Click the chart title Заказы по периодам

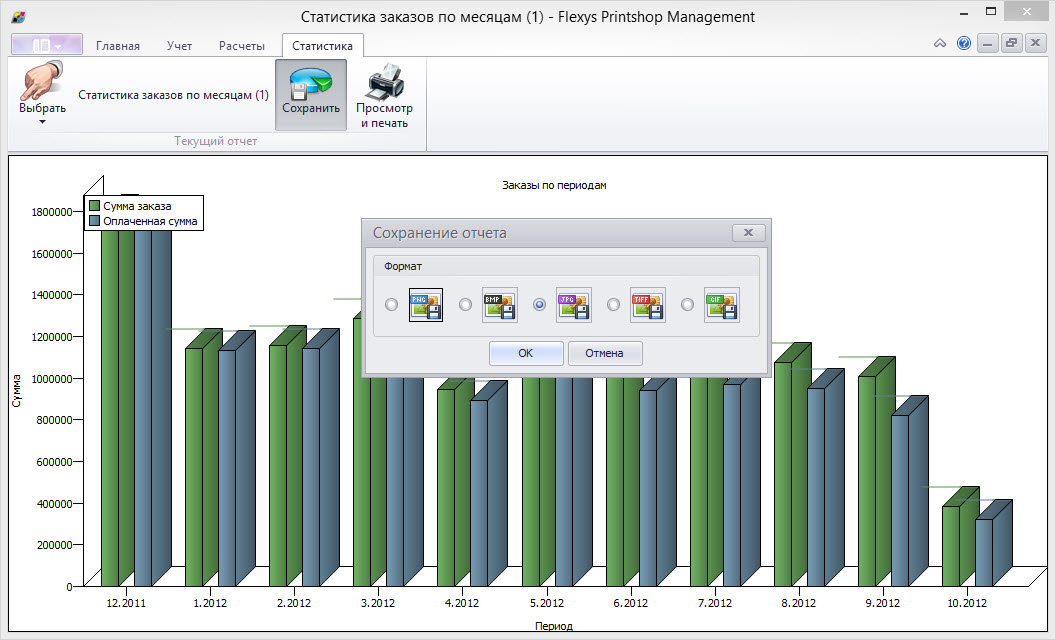[x=554, y=185]
